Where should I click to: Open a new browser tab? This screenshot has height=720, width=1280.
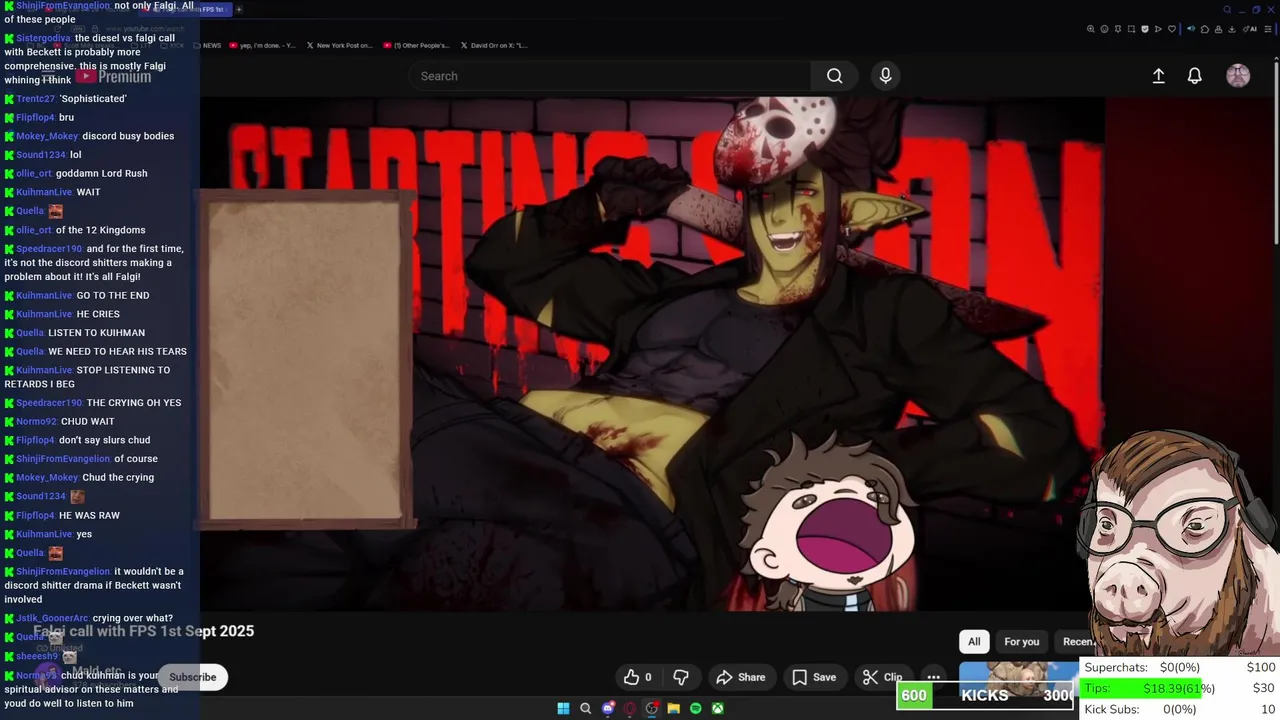point(239,9)
